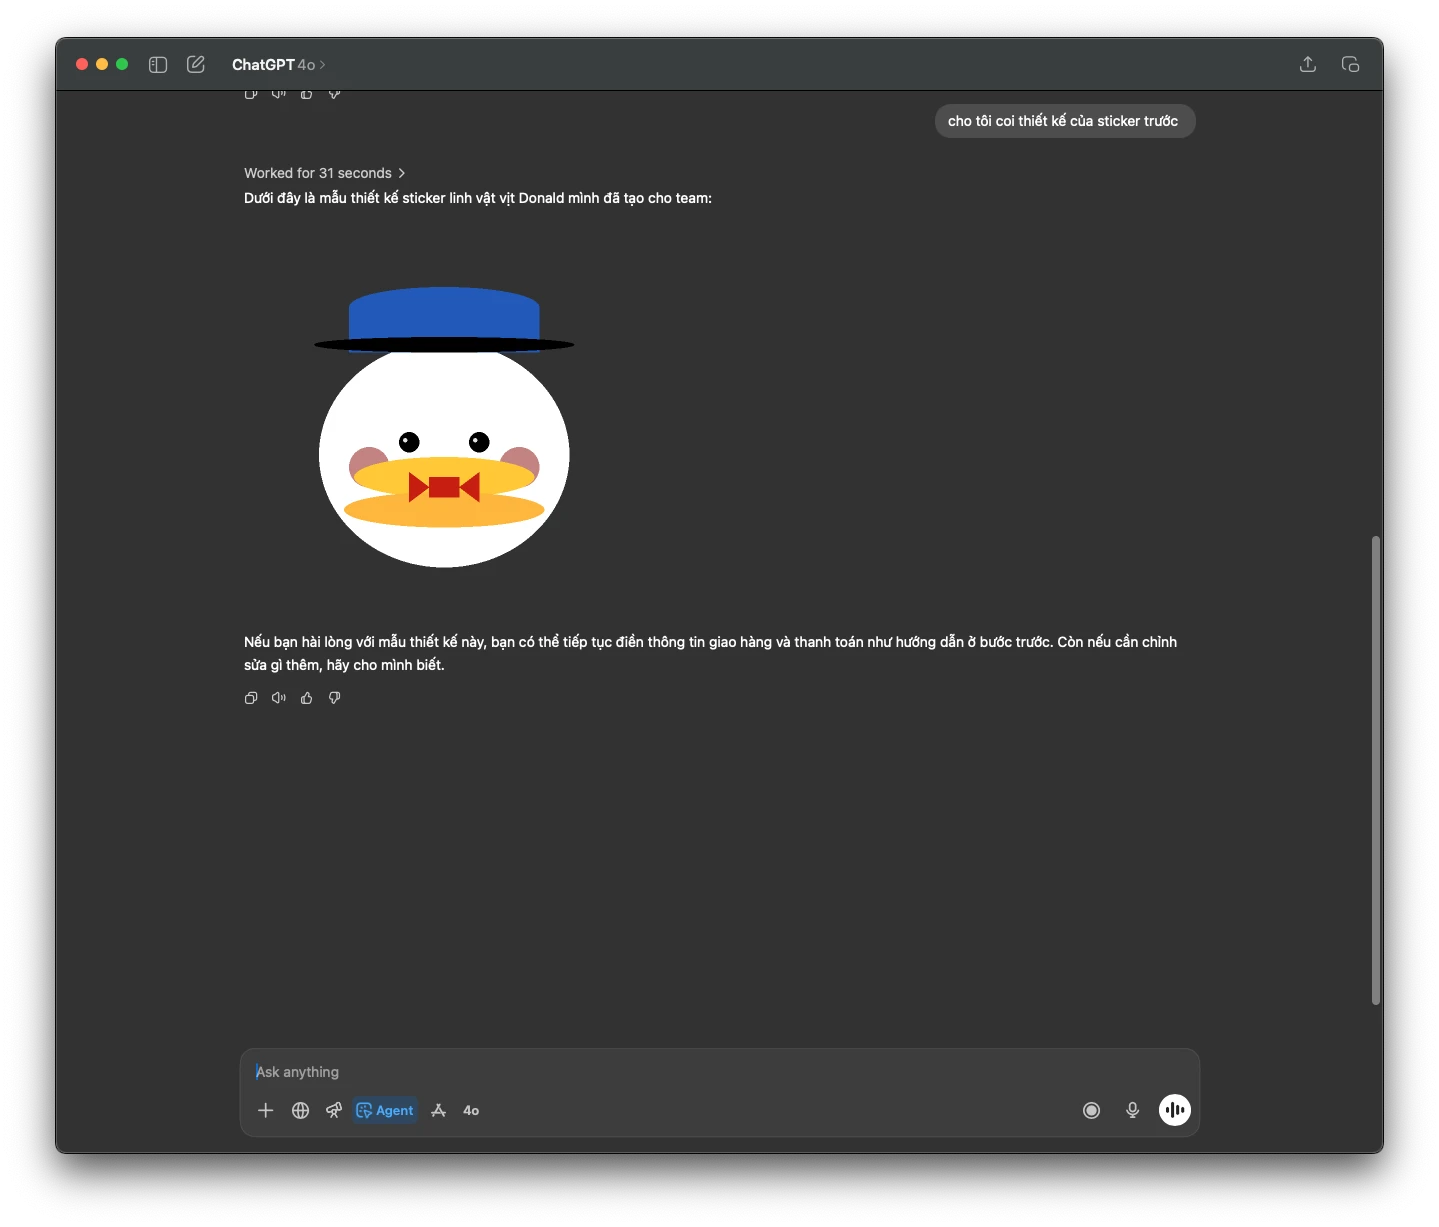Open companion window icon in title bar
Screen dimensions: 1439x1227
pyautogui.click(x=1350, y=64)
